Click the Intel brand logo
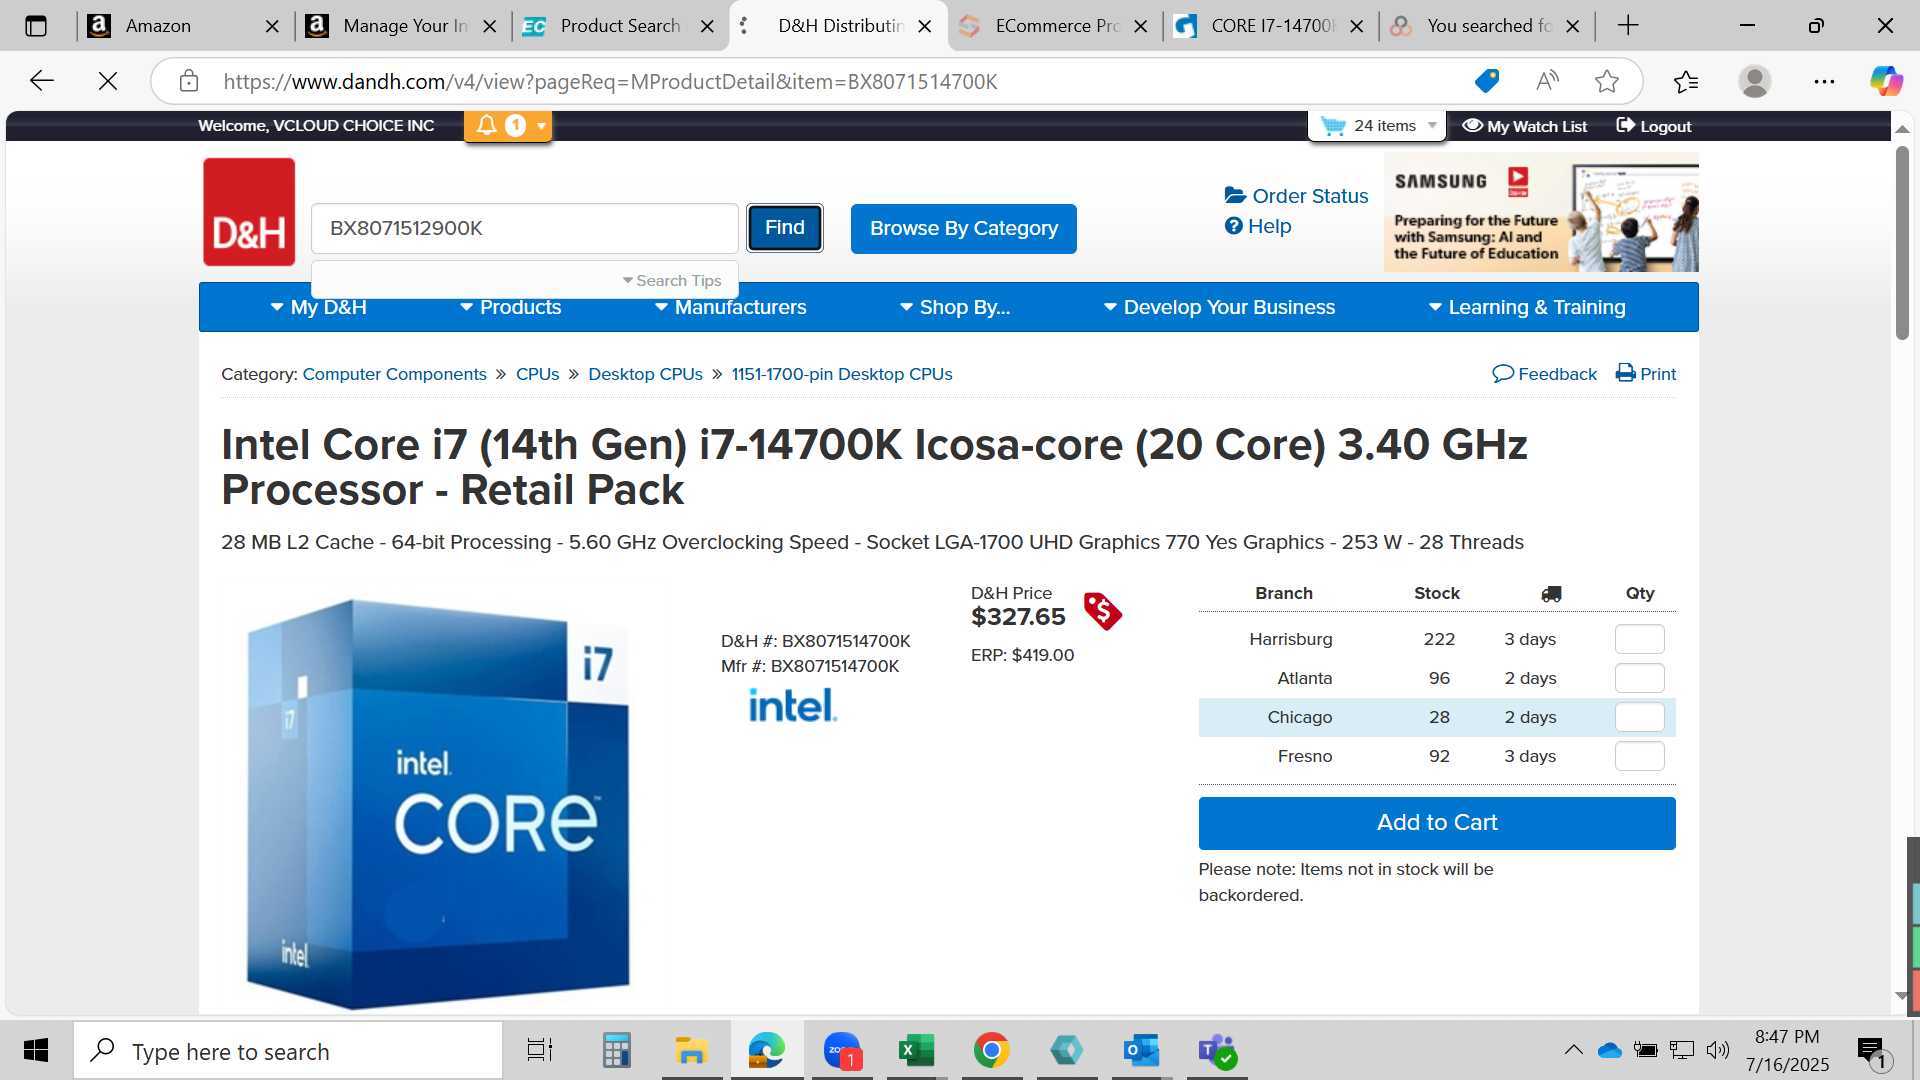 [793, 705]
